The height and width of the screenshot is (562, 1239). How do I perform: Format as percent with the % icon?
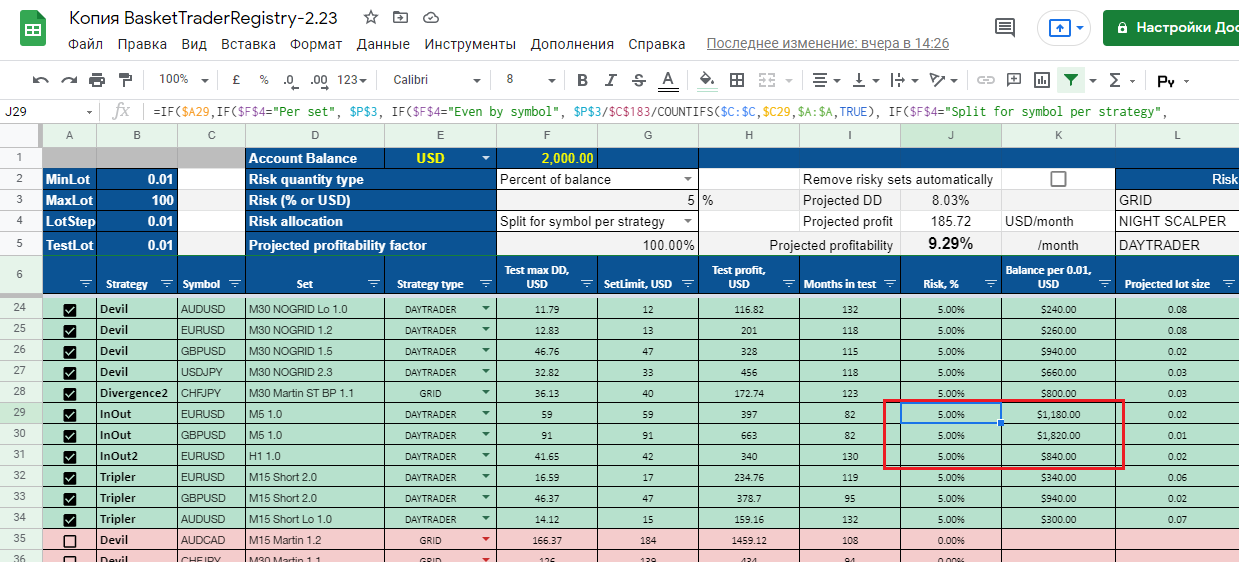[264, 80]
